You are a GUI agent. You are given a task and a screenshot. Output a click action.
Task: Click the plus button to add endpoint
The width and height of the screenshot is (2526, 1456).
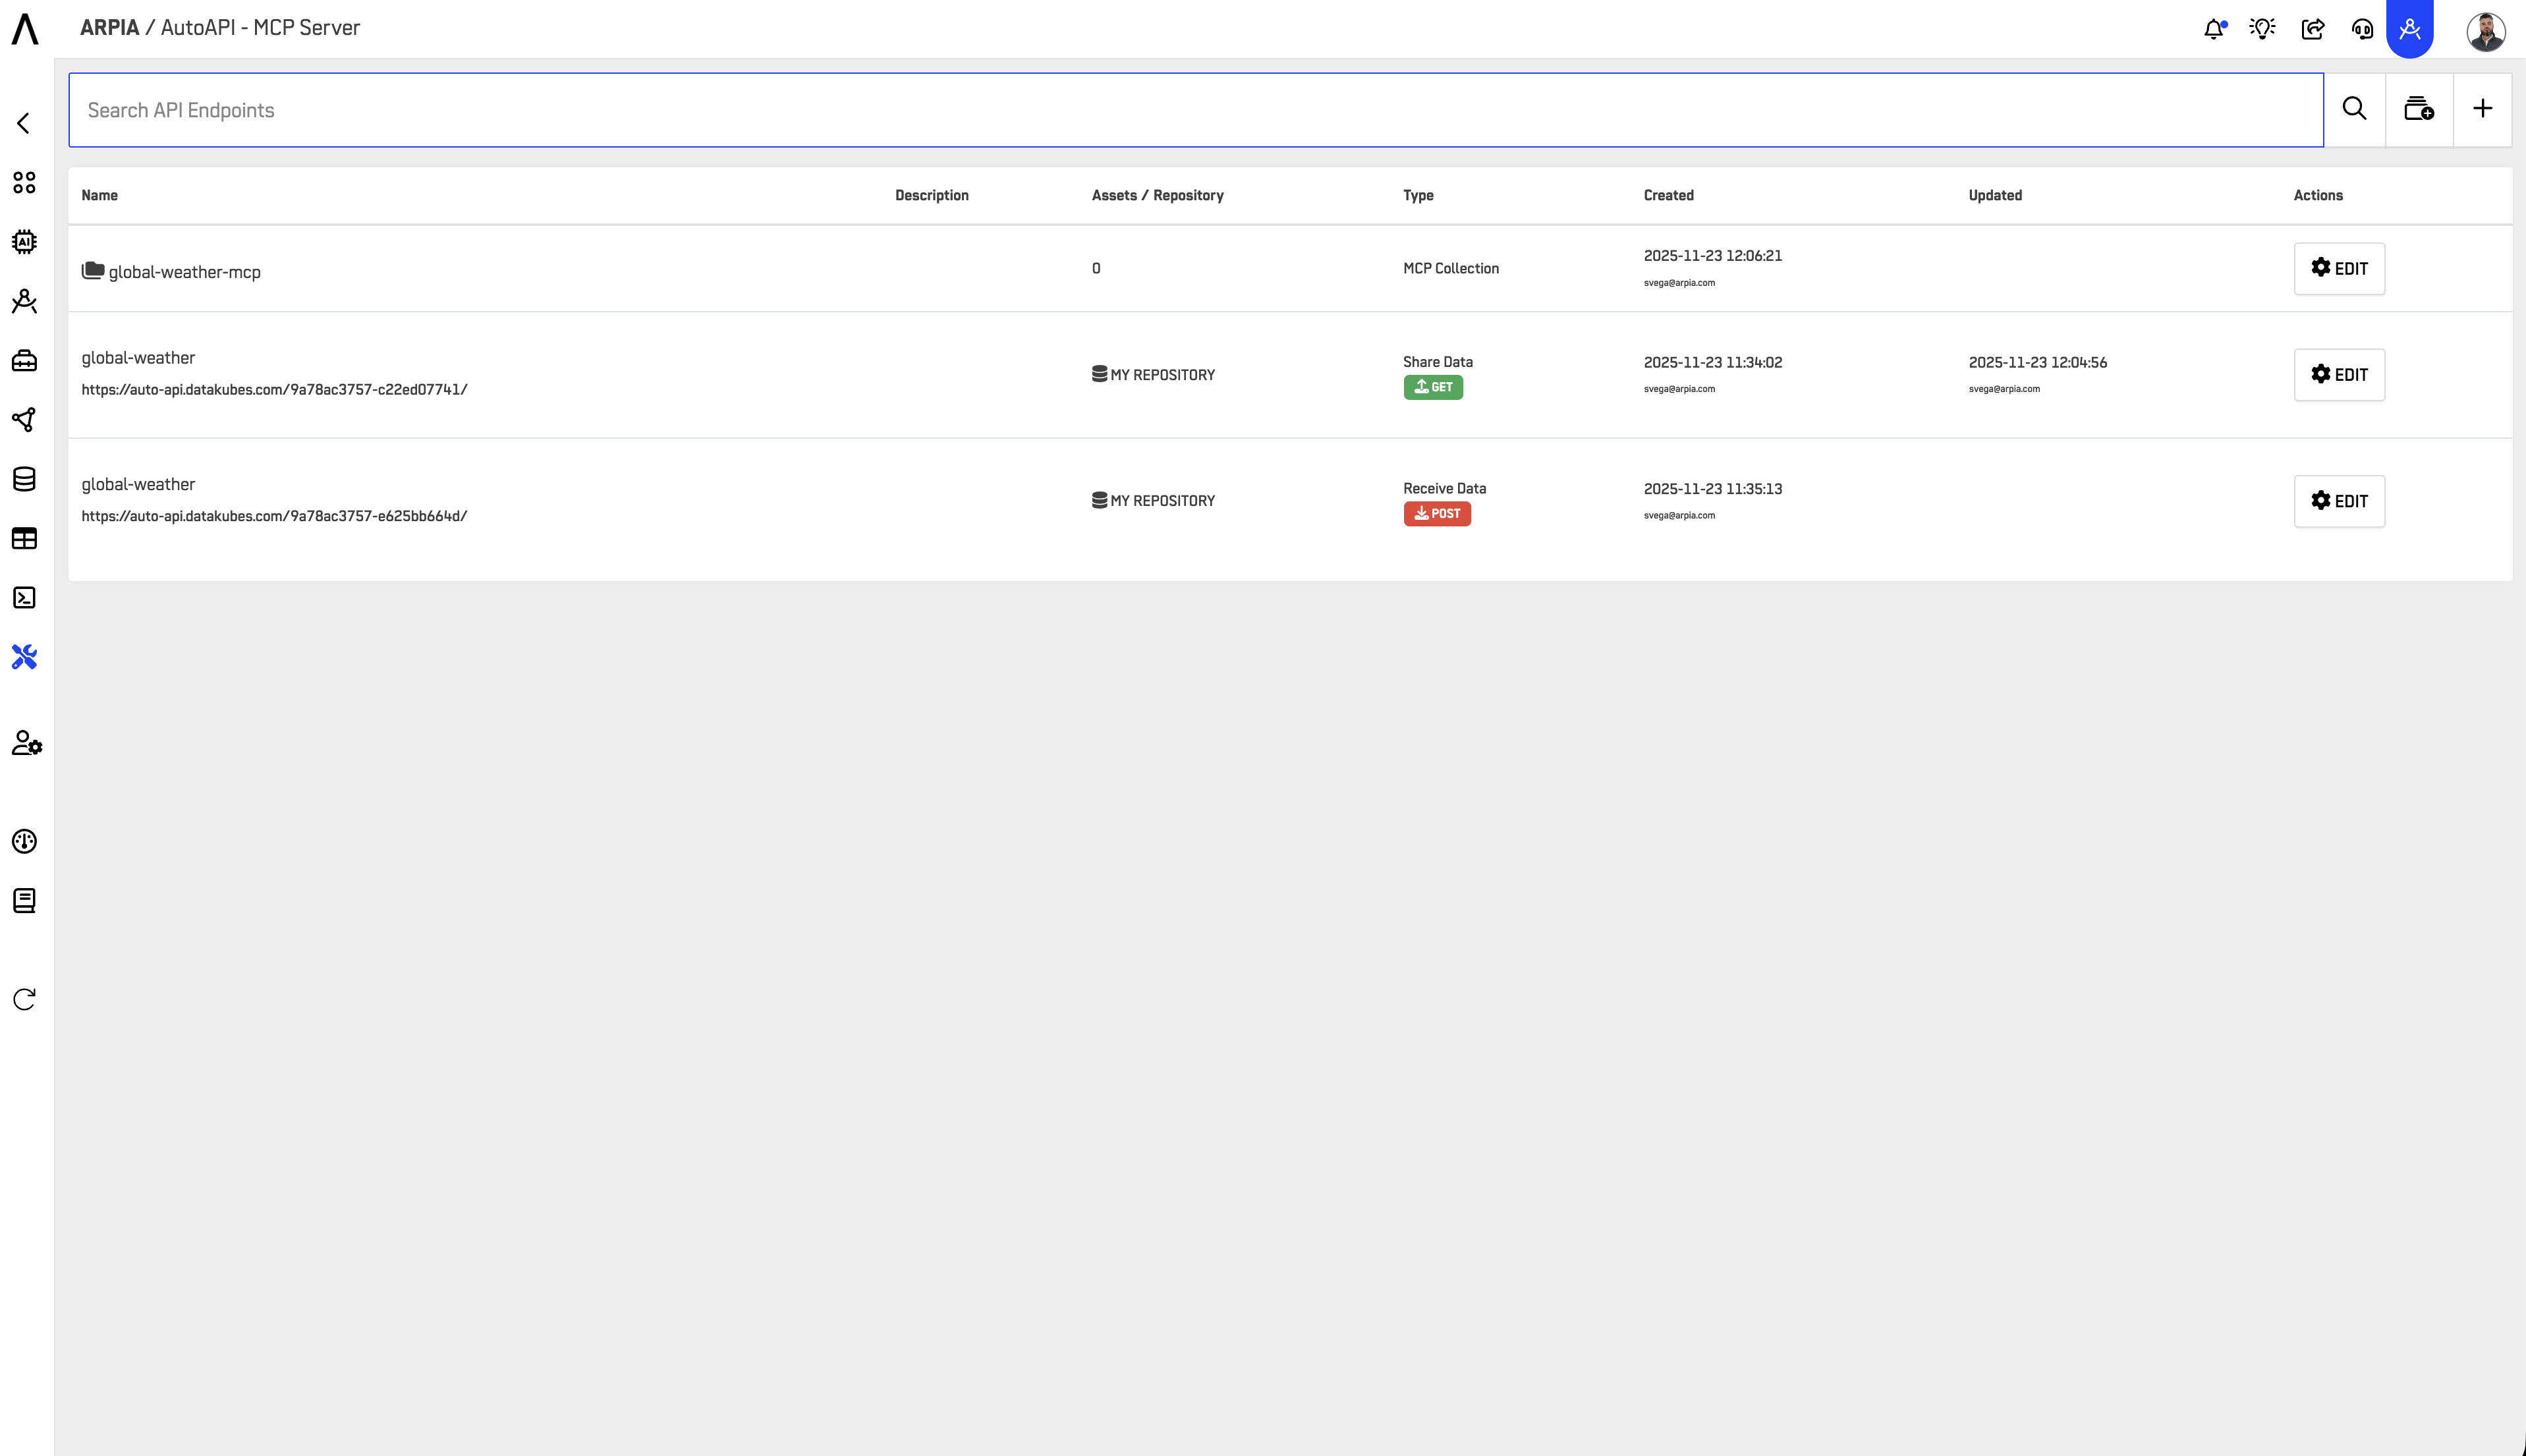[2484, 108]
